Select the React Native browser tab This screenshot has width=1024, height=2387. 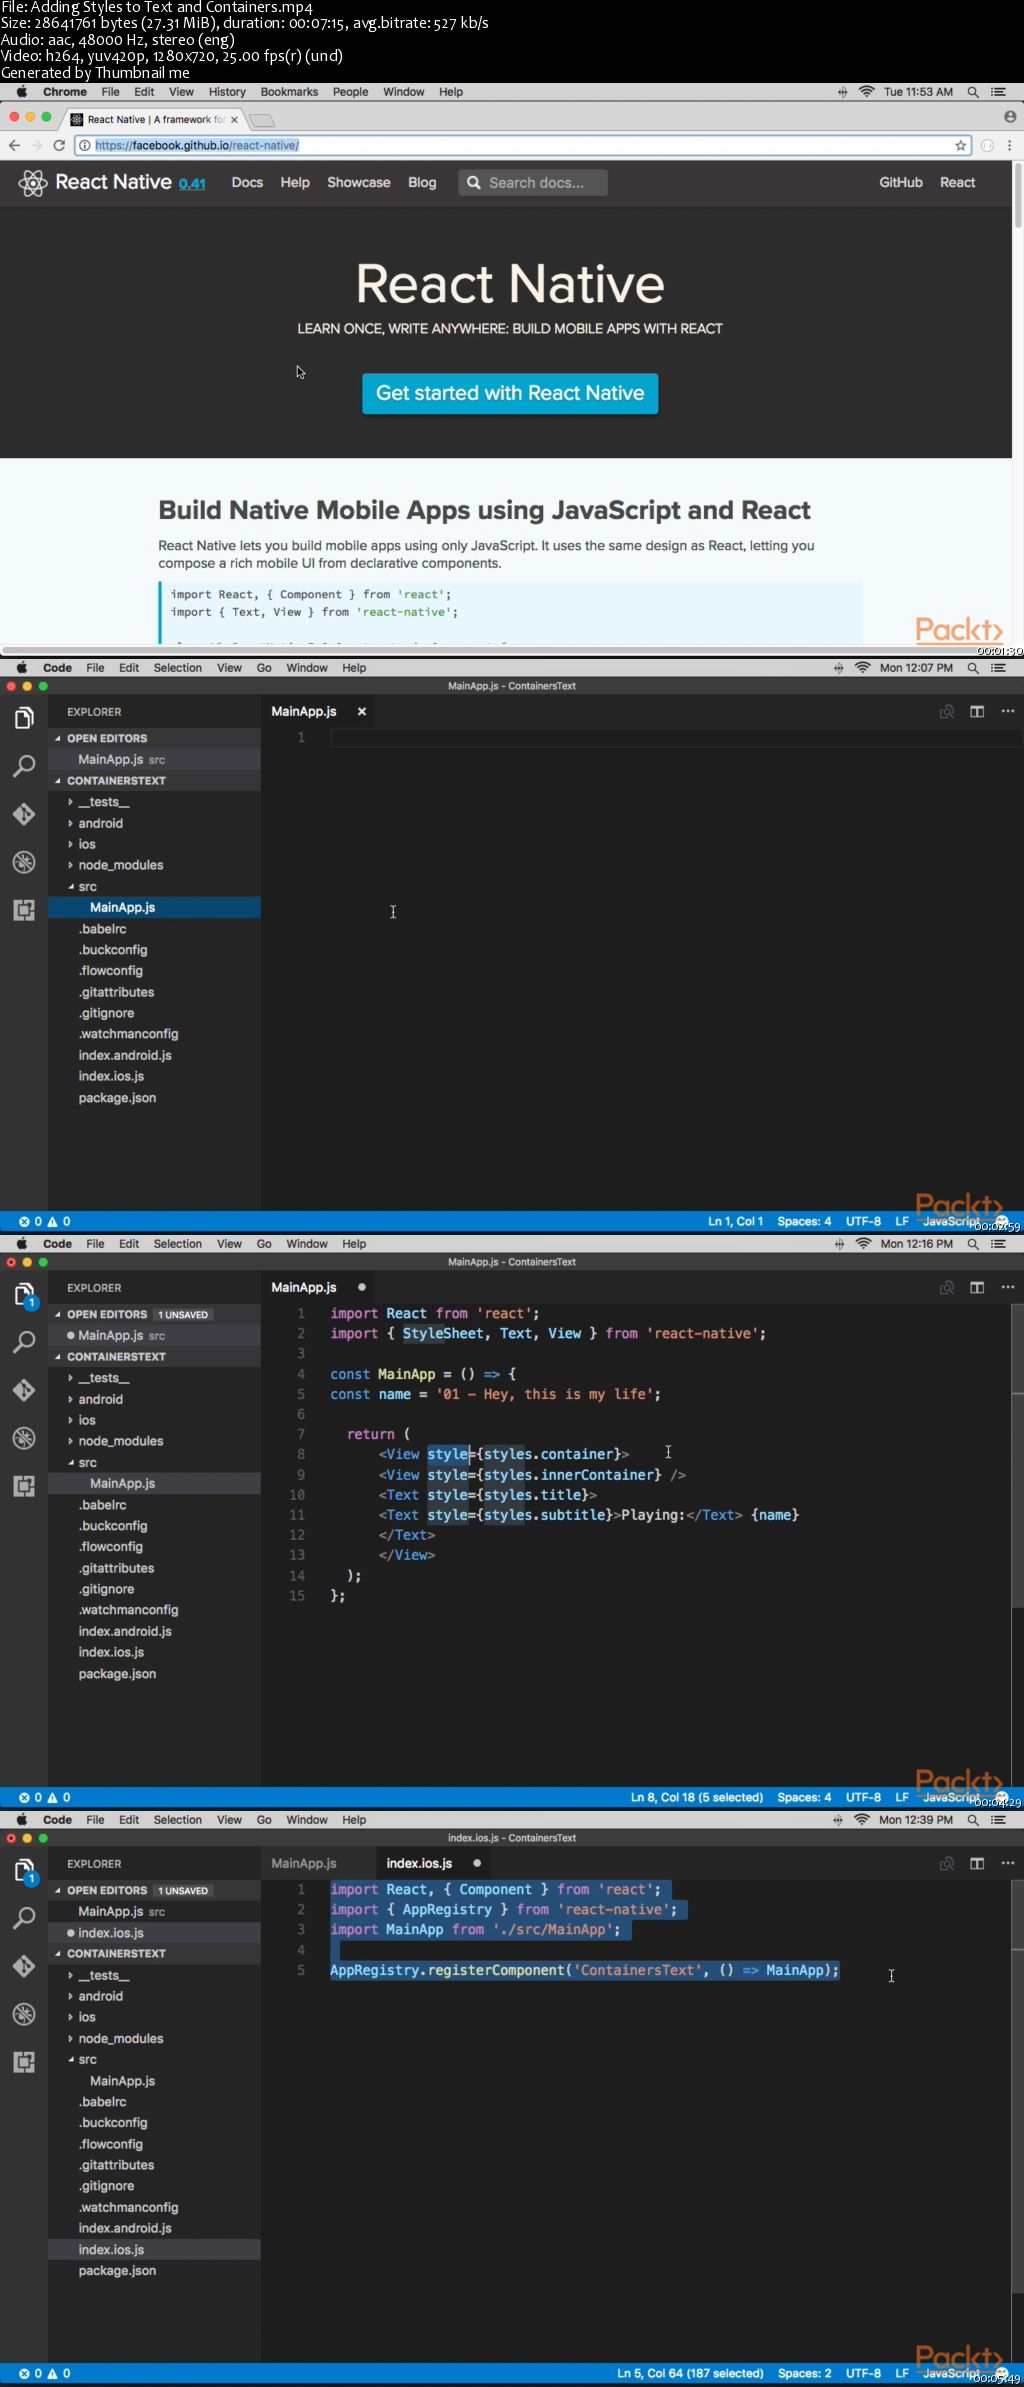[155, 119]
